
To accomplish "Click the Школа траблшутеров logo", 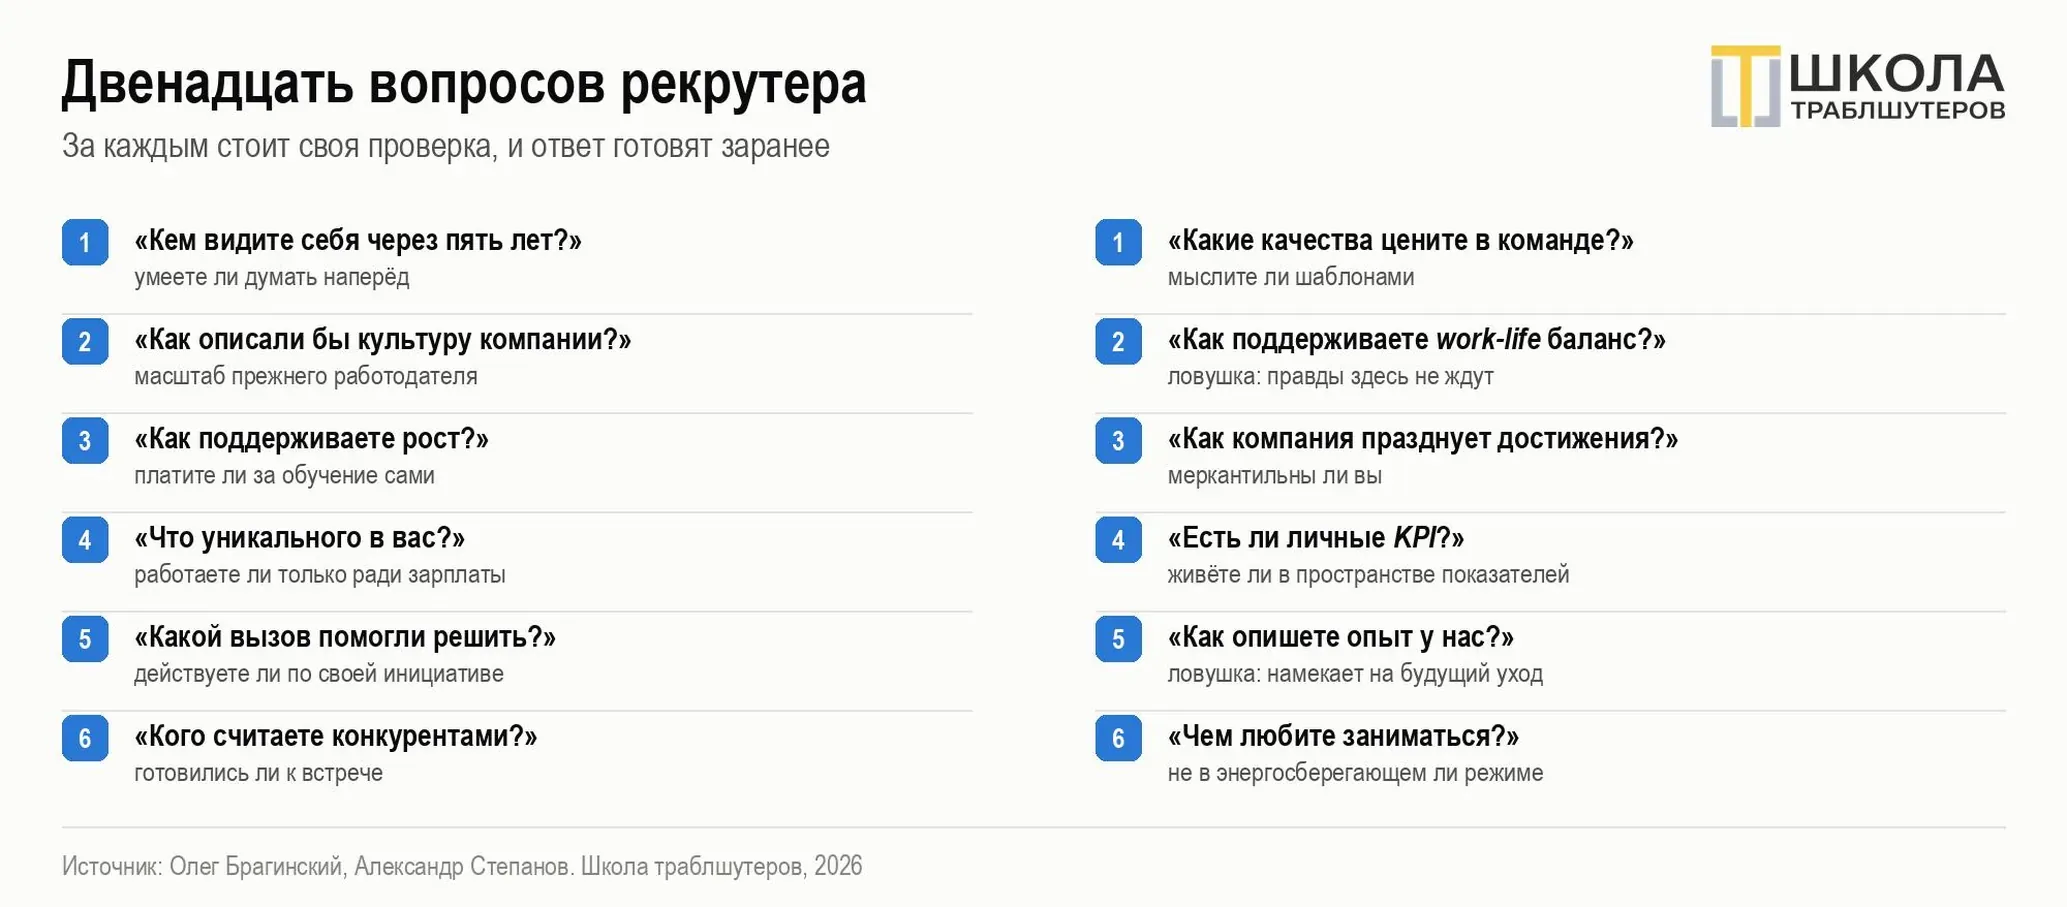I will coord(1857,86).
